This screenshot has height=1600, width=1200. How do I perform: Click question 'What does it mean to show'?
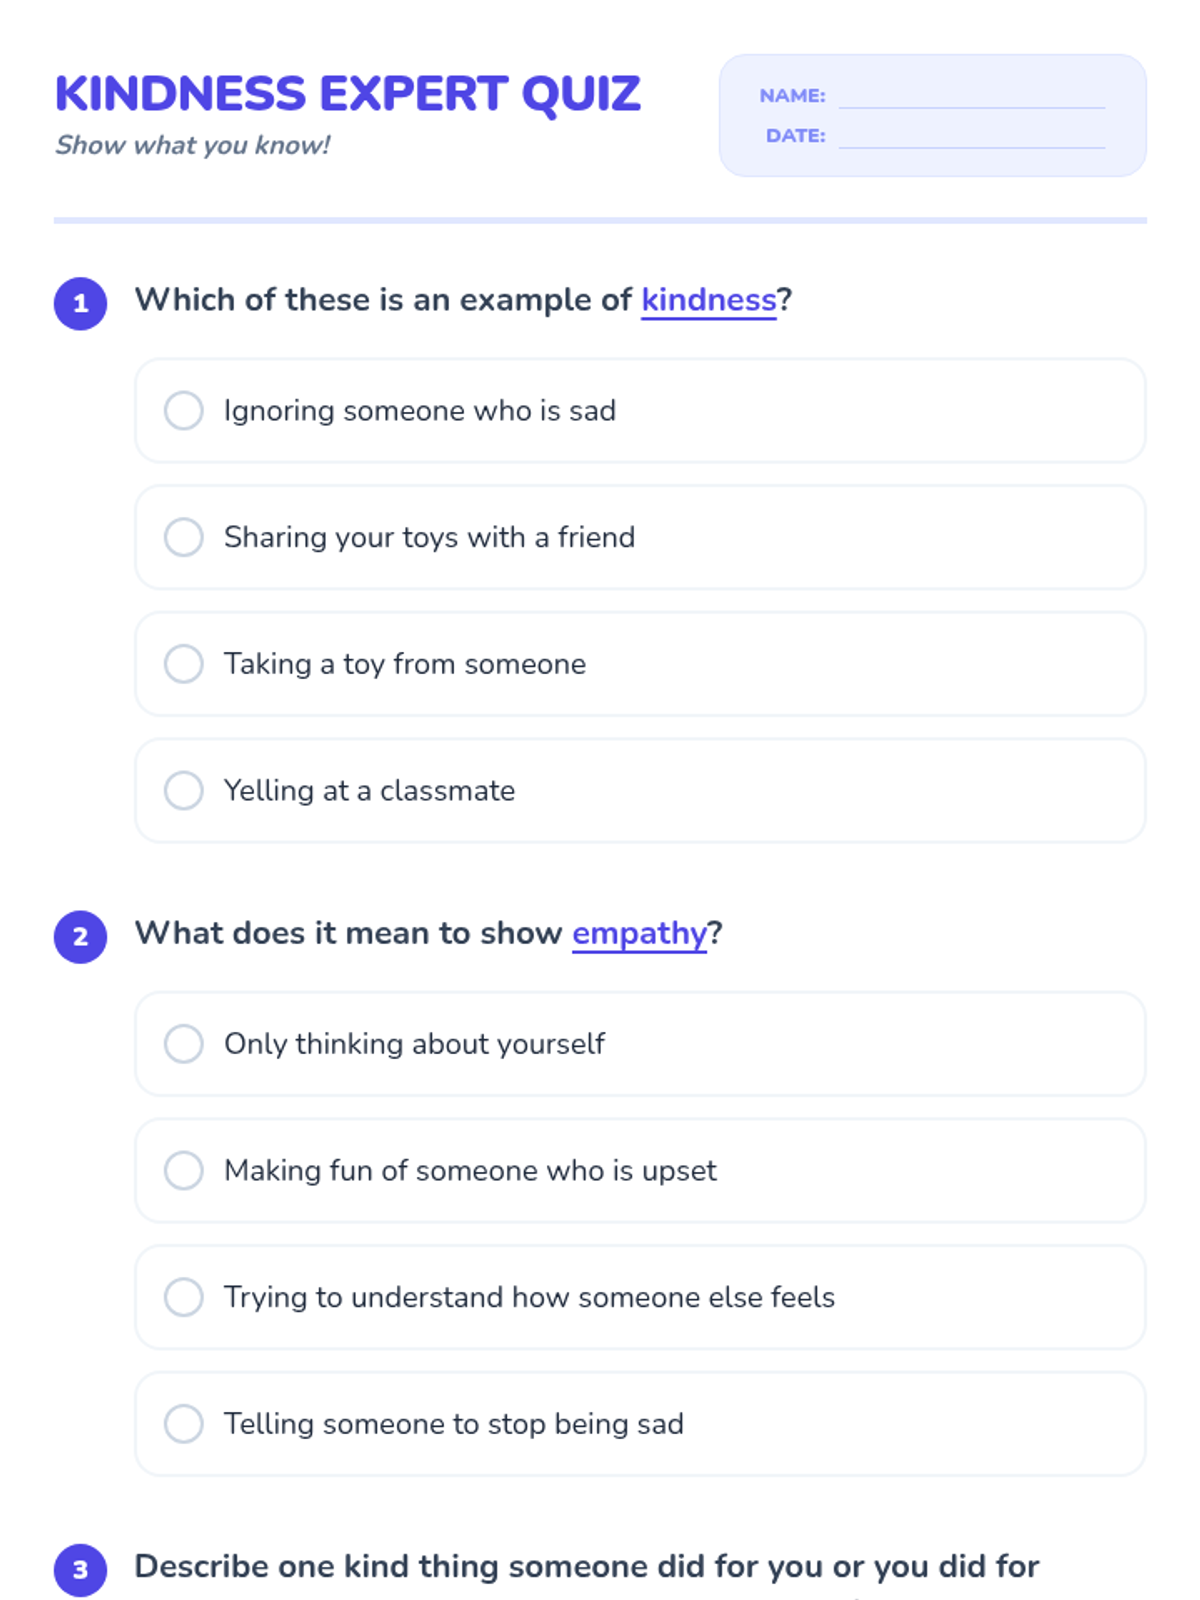350,933
